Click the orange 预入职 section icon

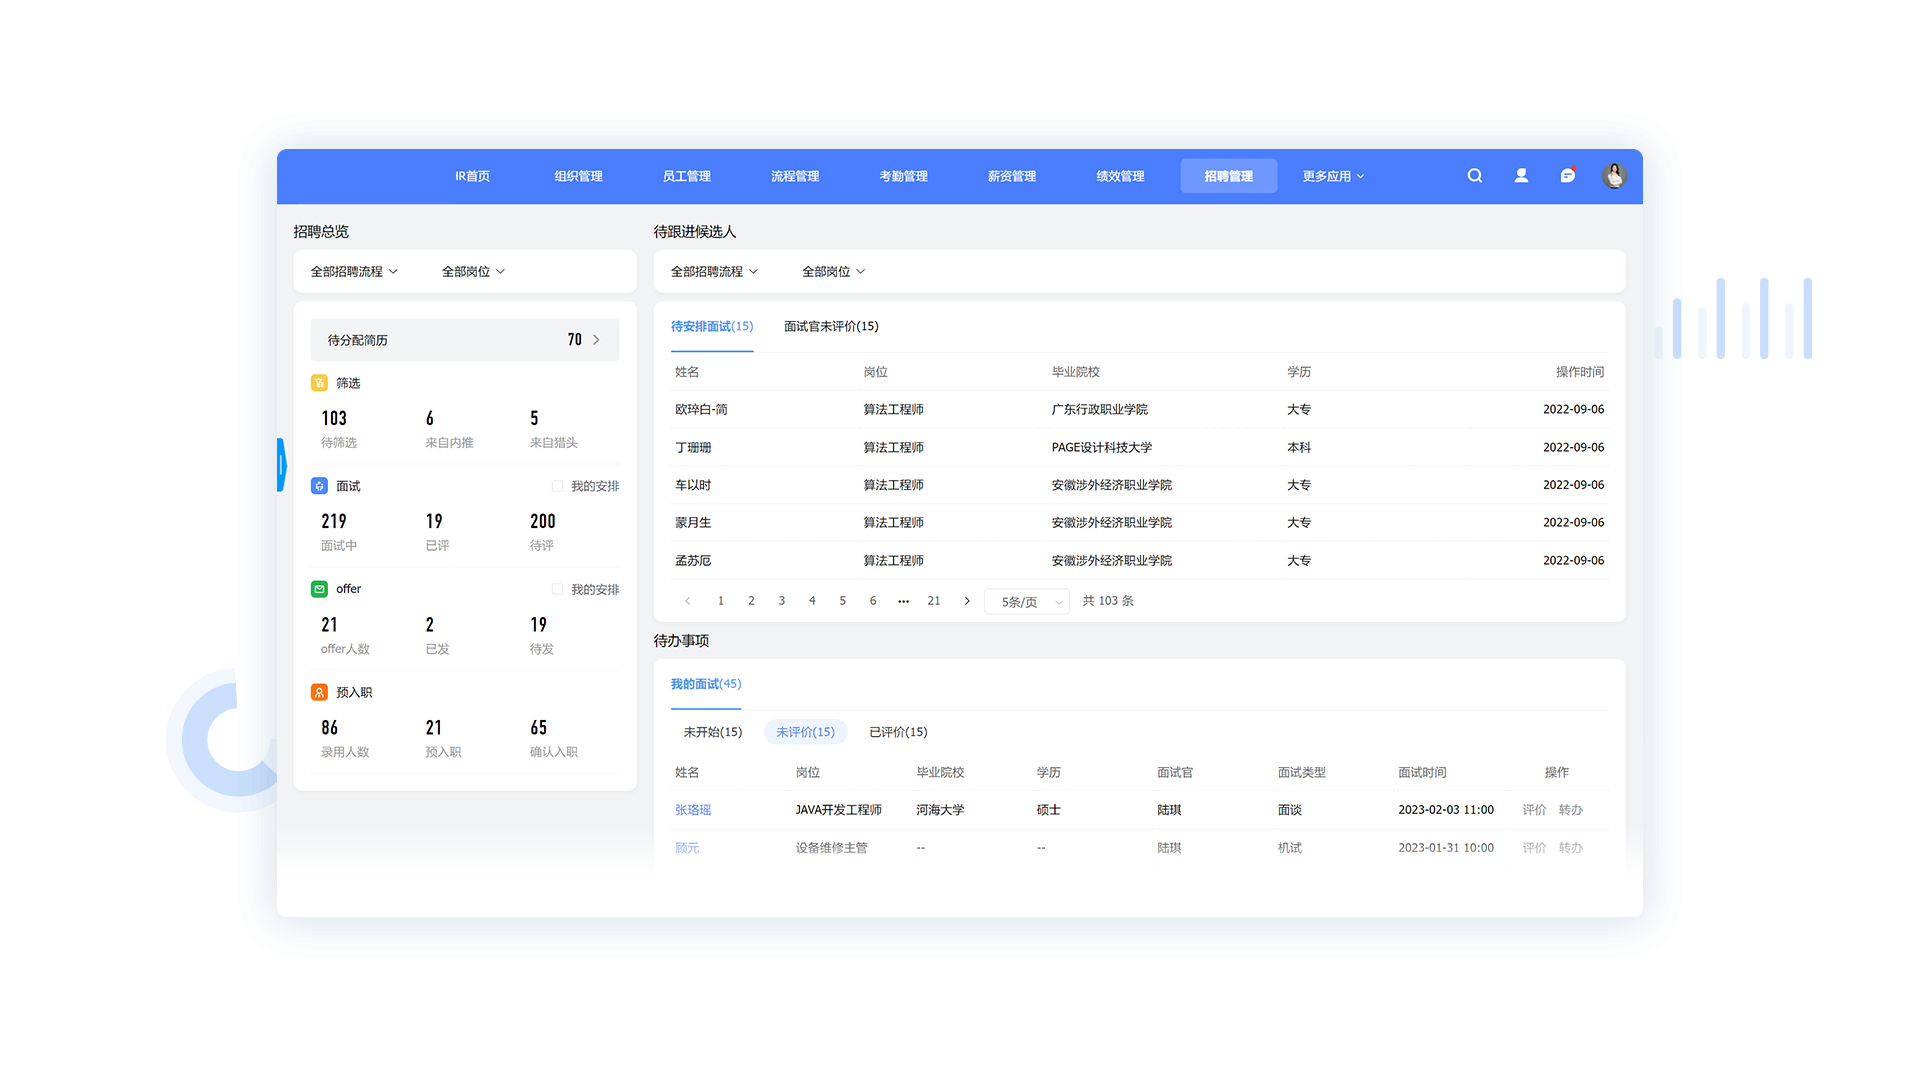(319, 692)
